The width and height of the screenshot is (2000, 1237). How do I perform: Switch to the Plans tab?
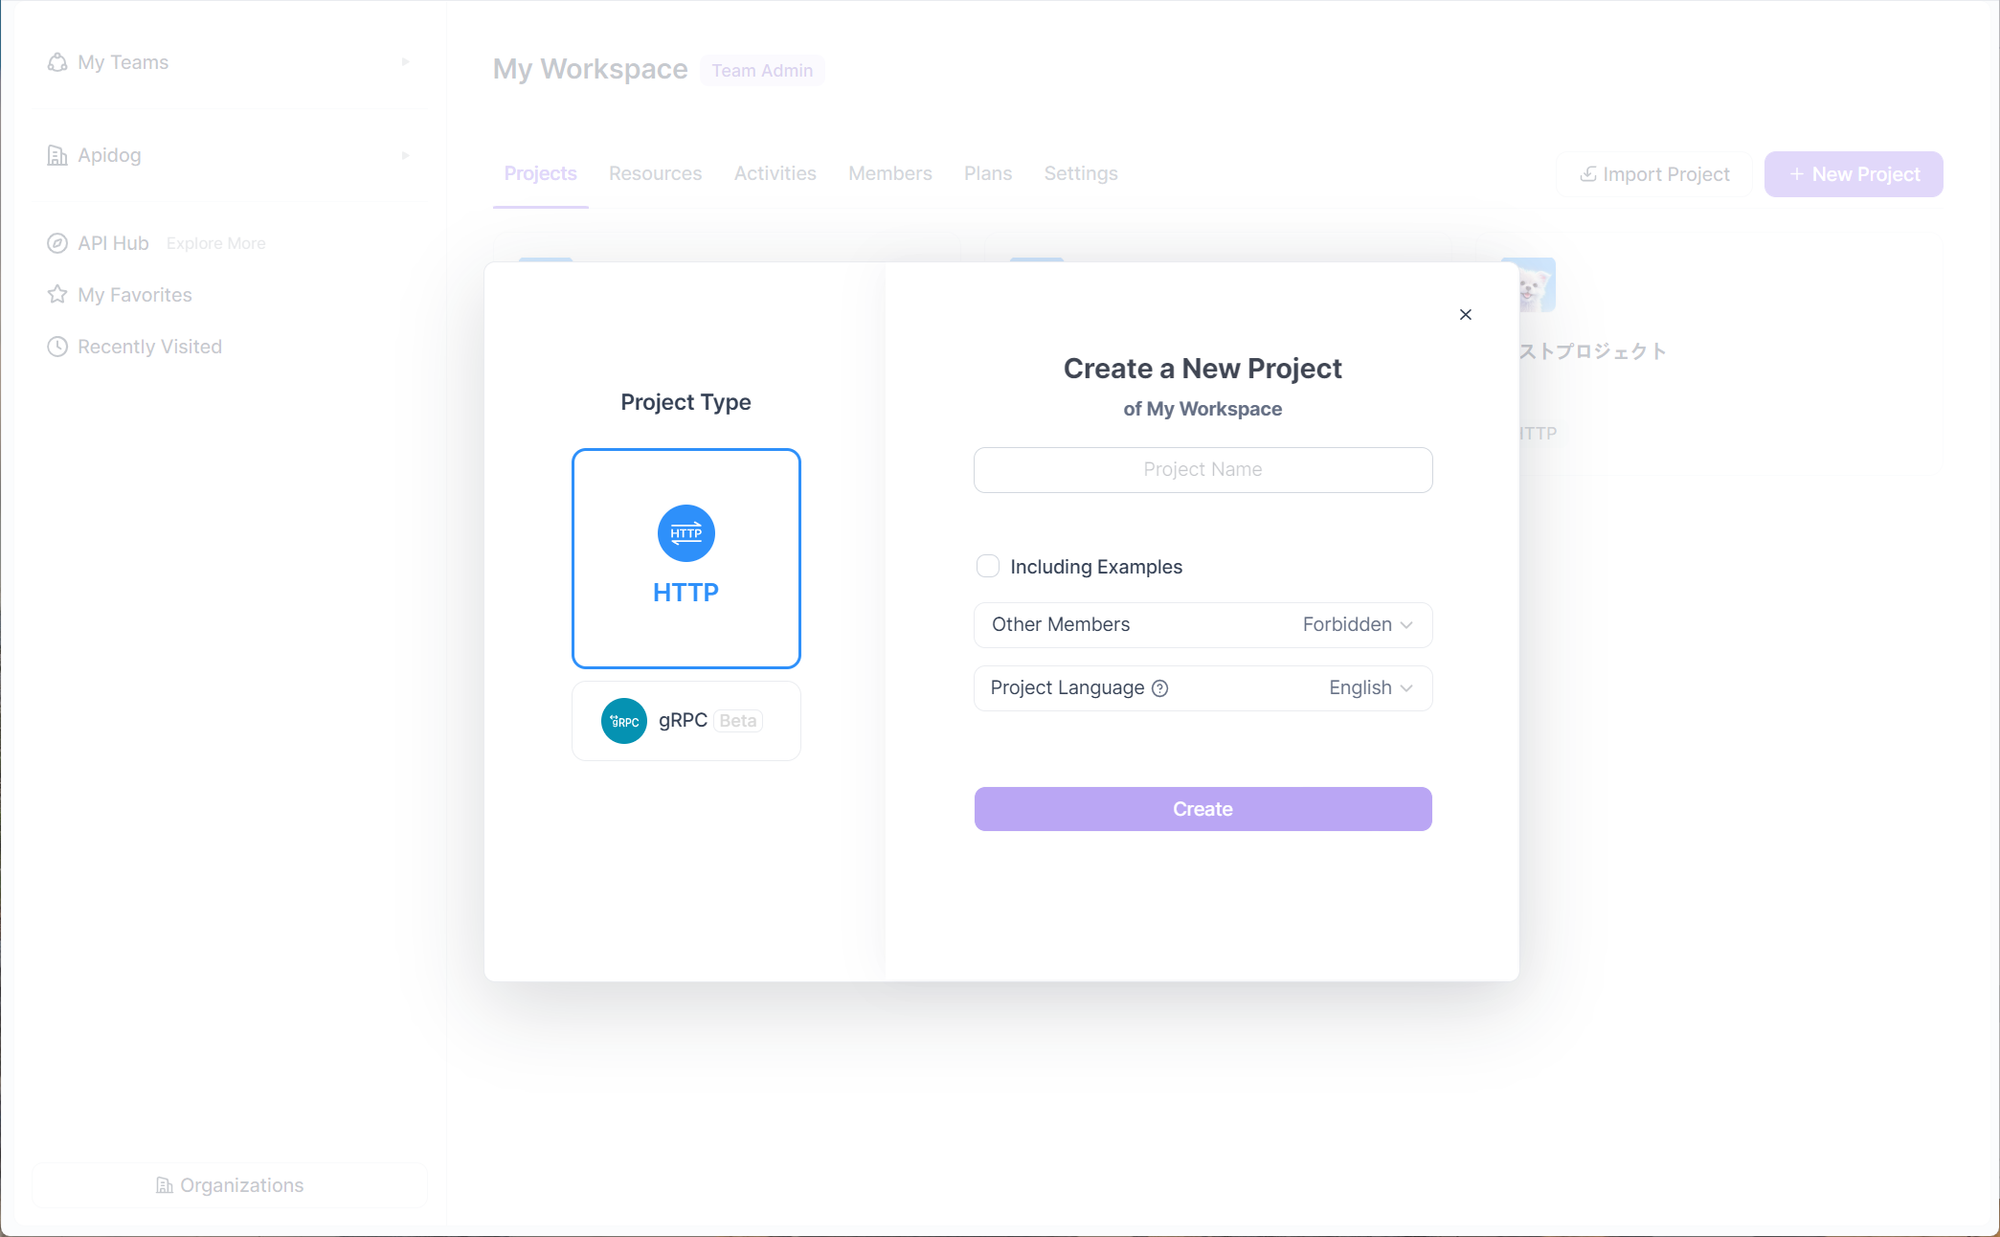click(989, 173)
